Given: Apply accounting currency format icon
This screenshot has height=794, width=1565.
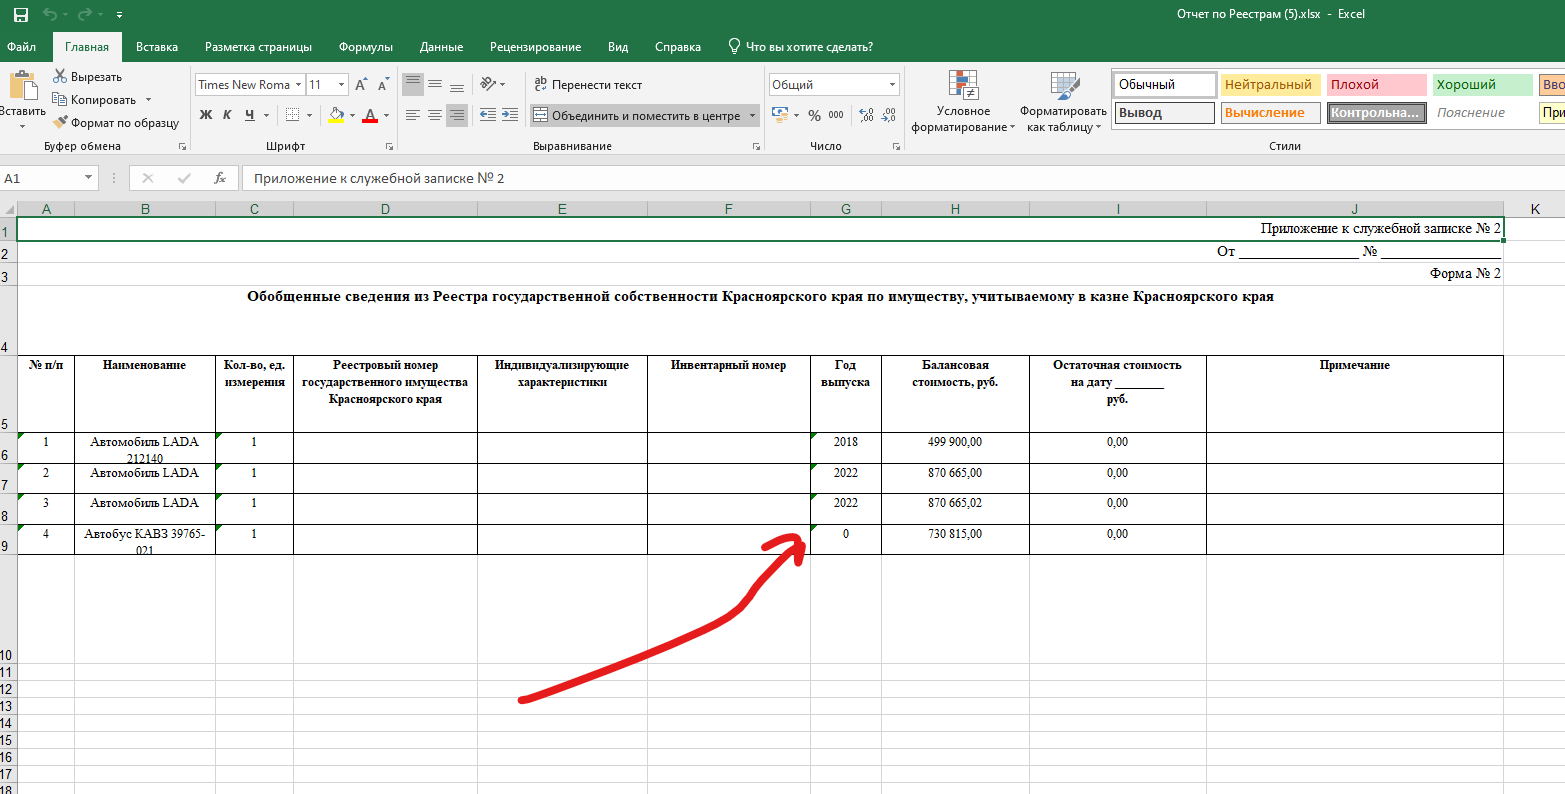Looking at the screenshot, I should pos(780,115).
